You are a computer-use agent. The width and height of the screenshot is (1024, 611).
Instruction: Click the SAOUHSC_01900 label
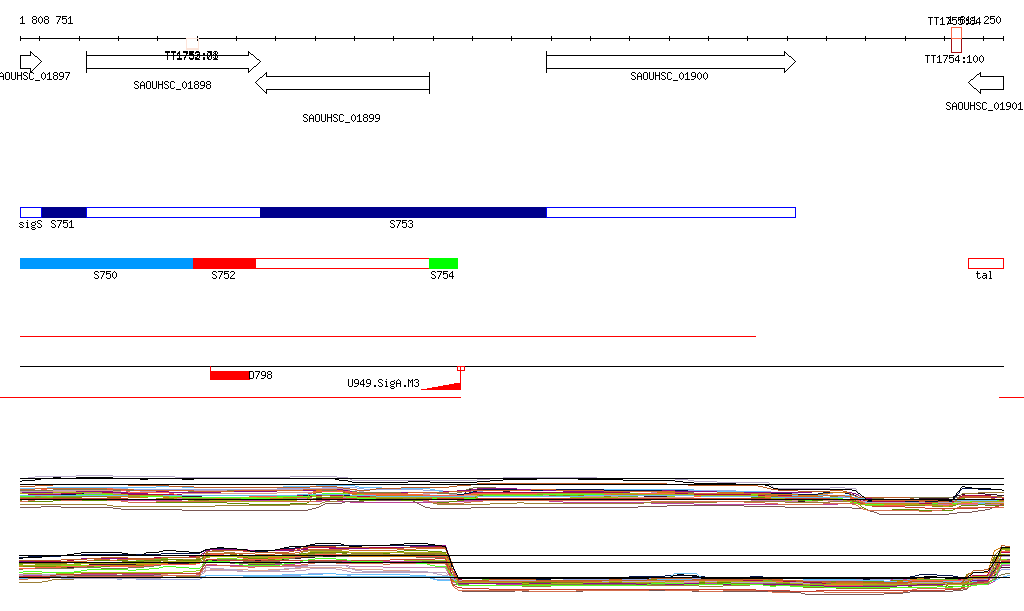click(669, 76)
